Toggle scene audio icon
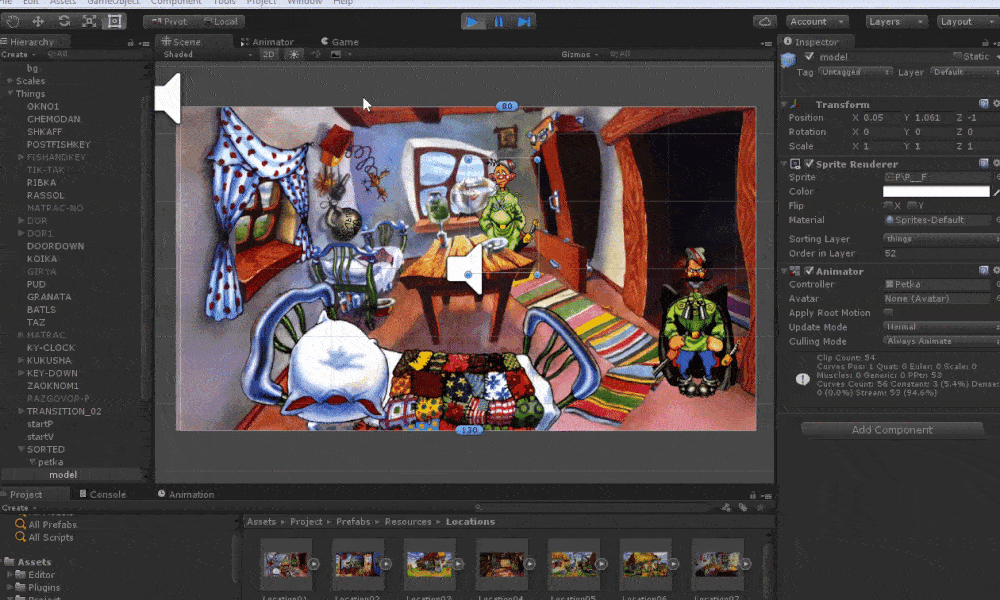Screen dimensions: 1000x600 tap(316, 54)
